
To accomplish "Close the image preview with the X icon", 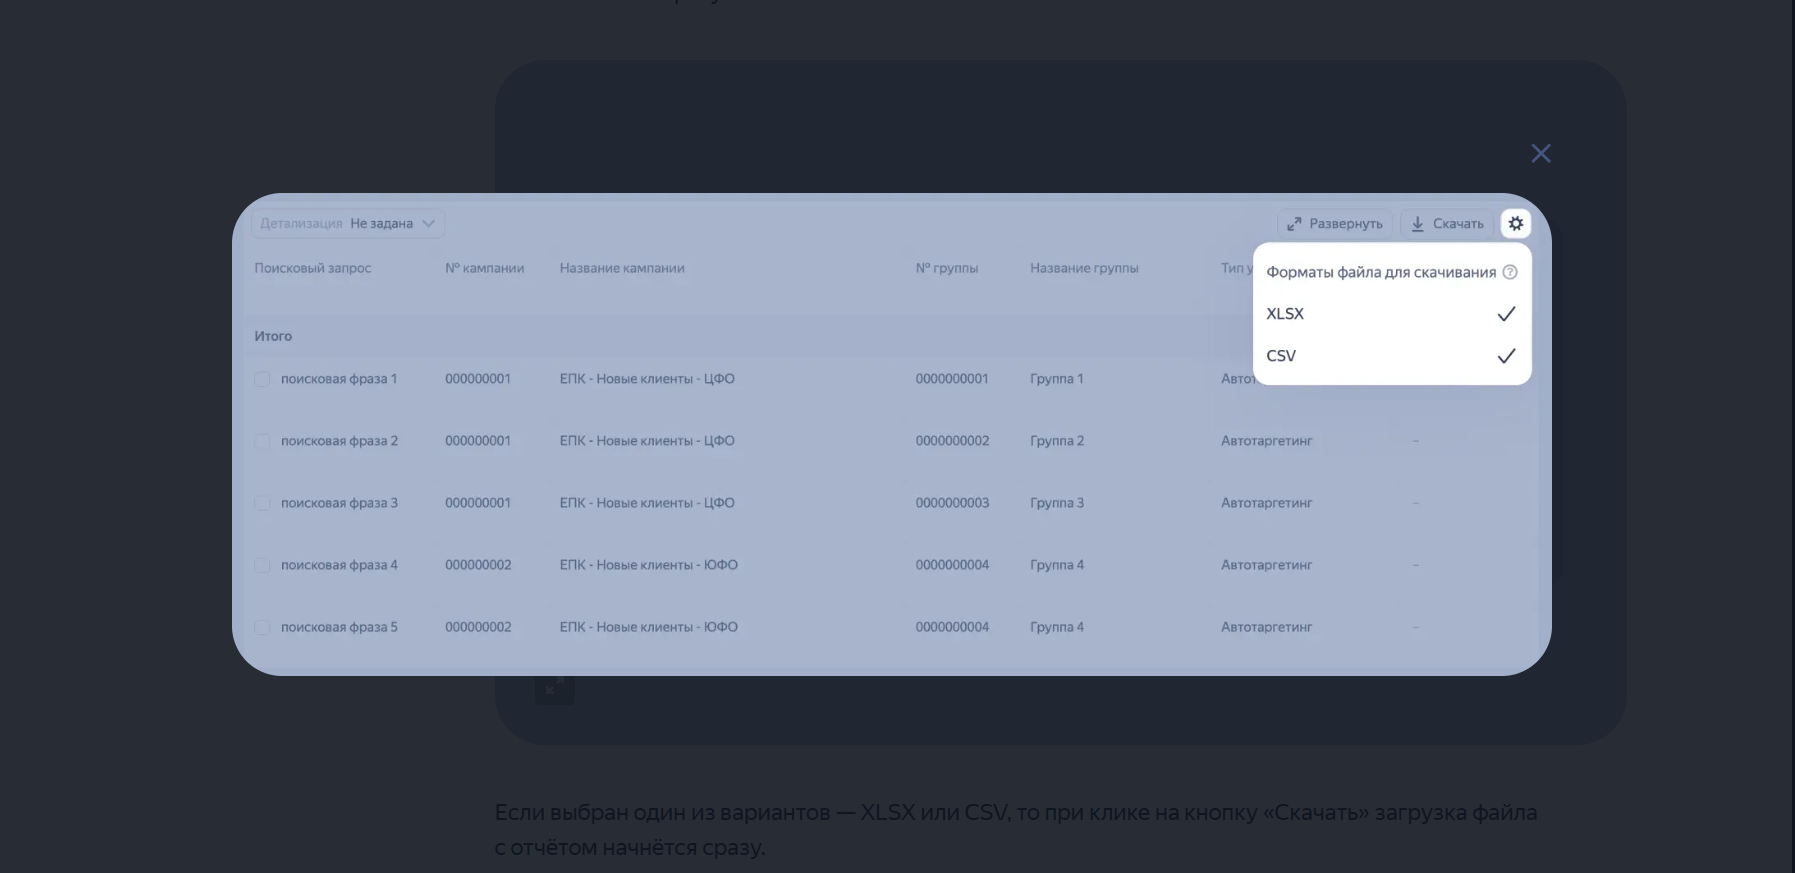I will coord(1540,154).
